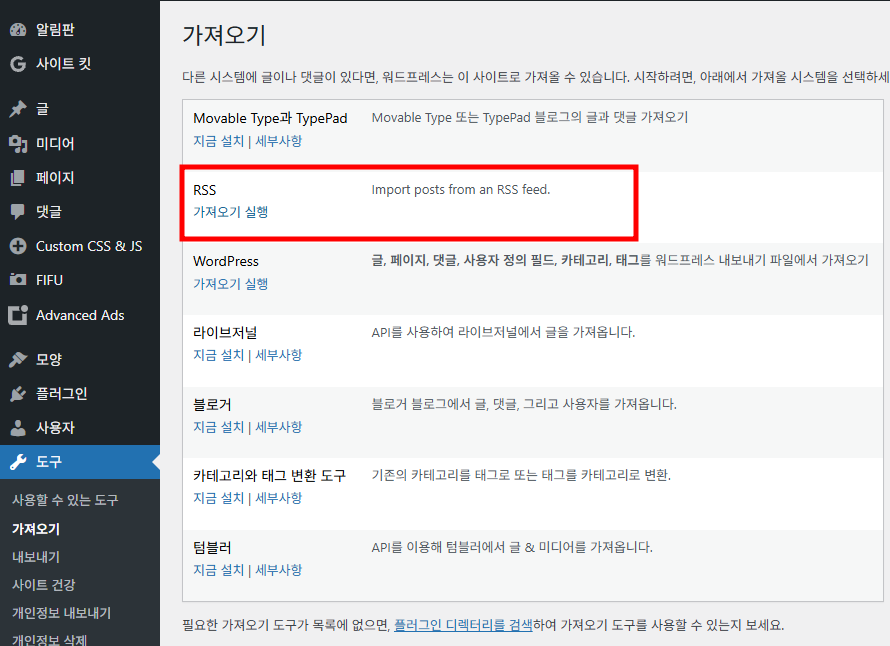
Task: Open 세부사항 under 텀블러
Action: tap(279, 570)
